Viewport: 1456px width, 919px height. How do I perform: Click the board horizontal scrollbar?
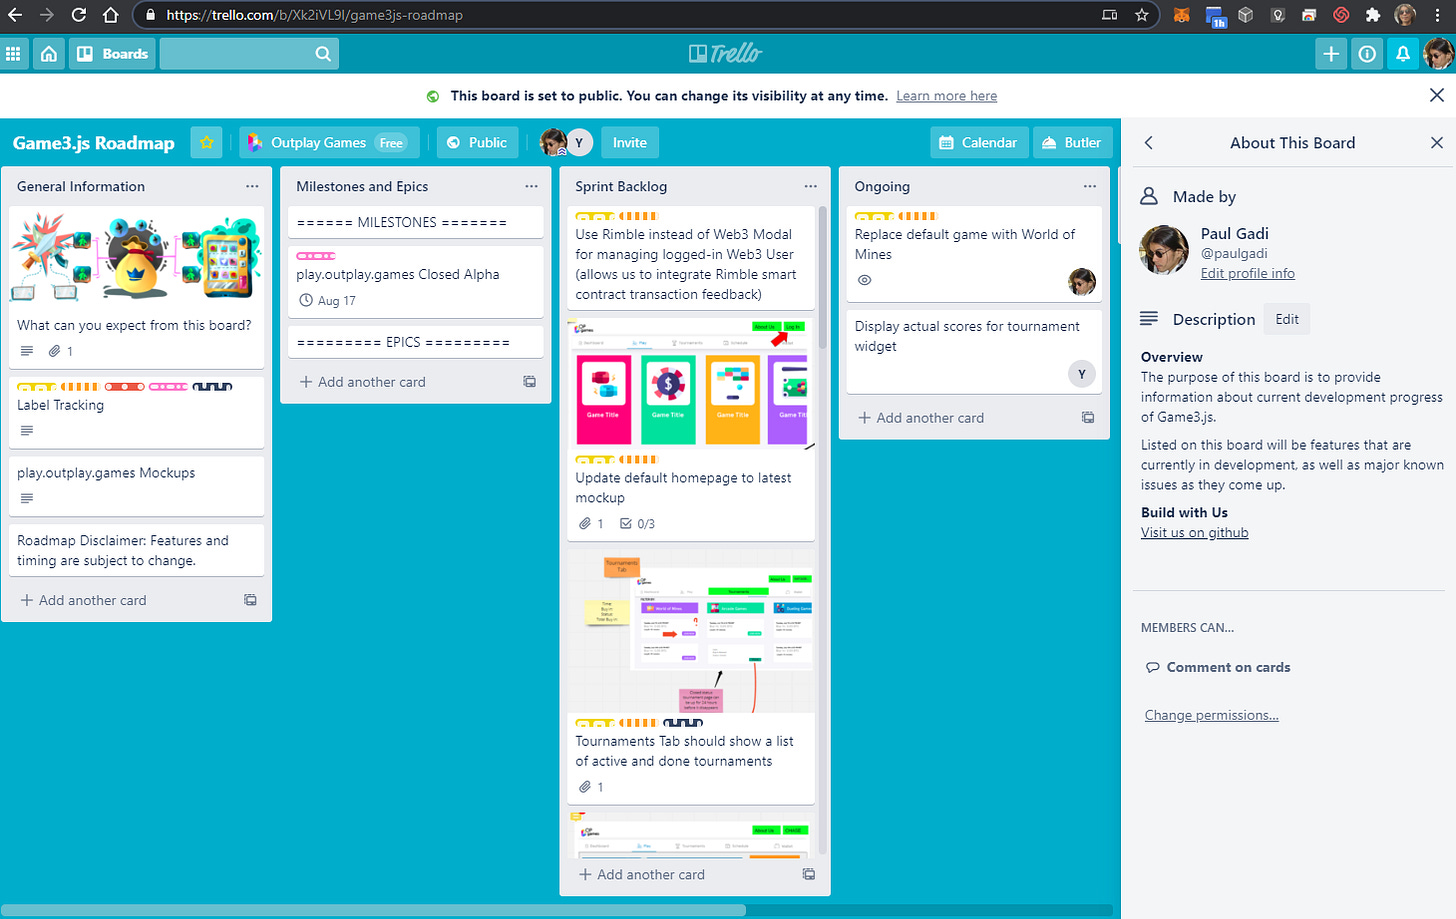(x=373, y=910)
